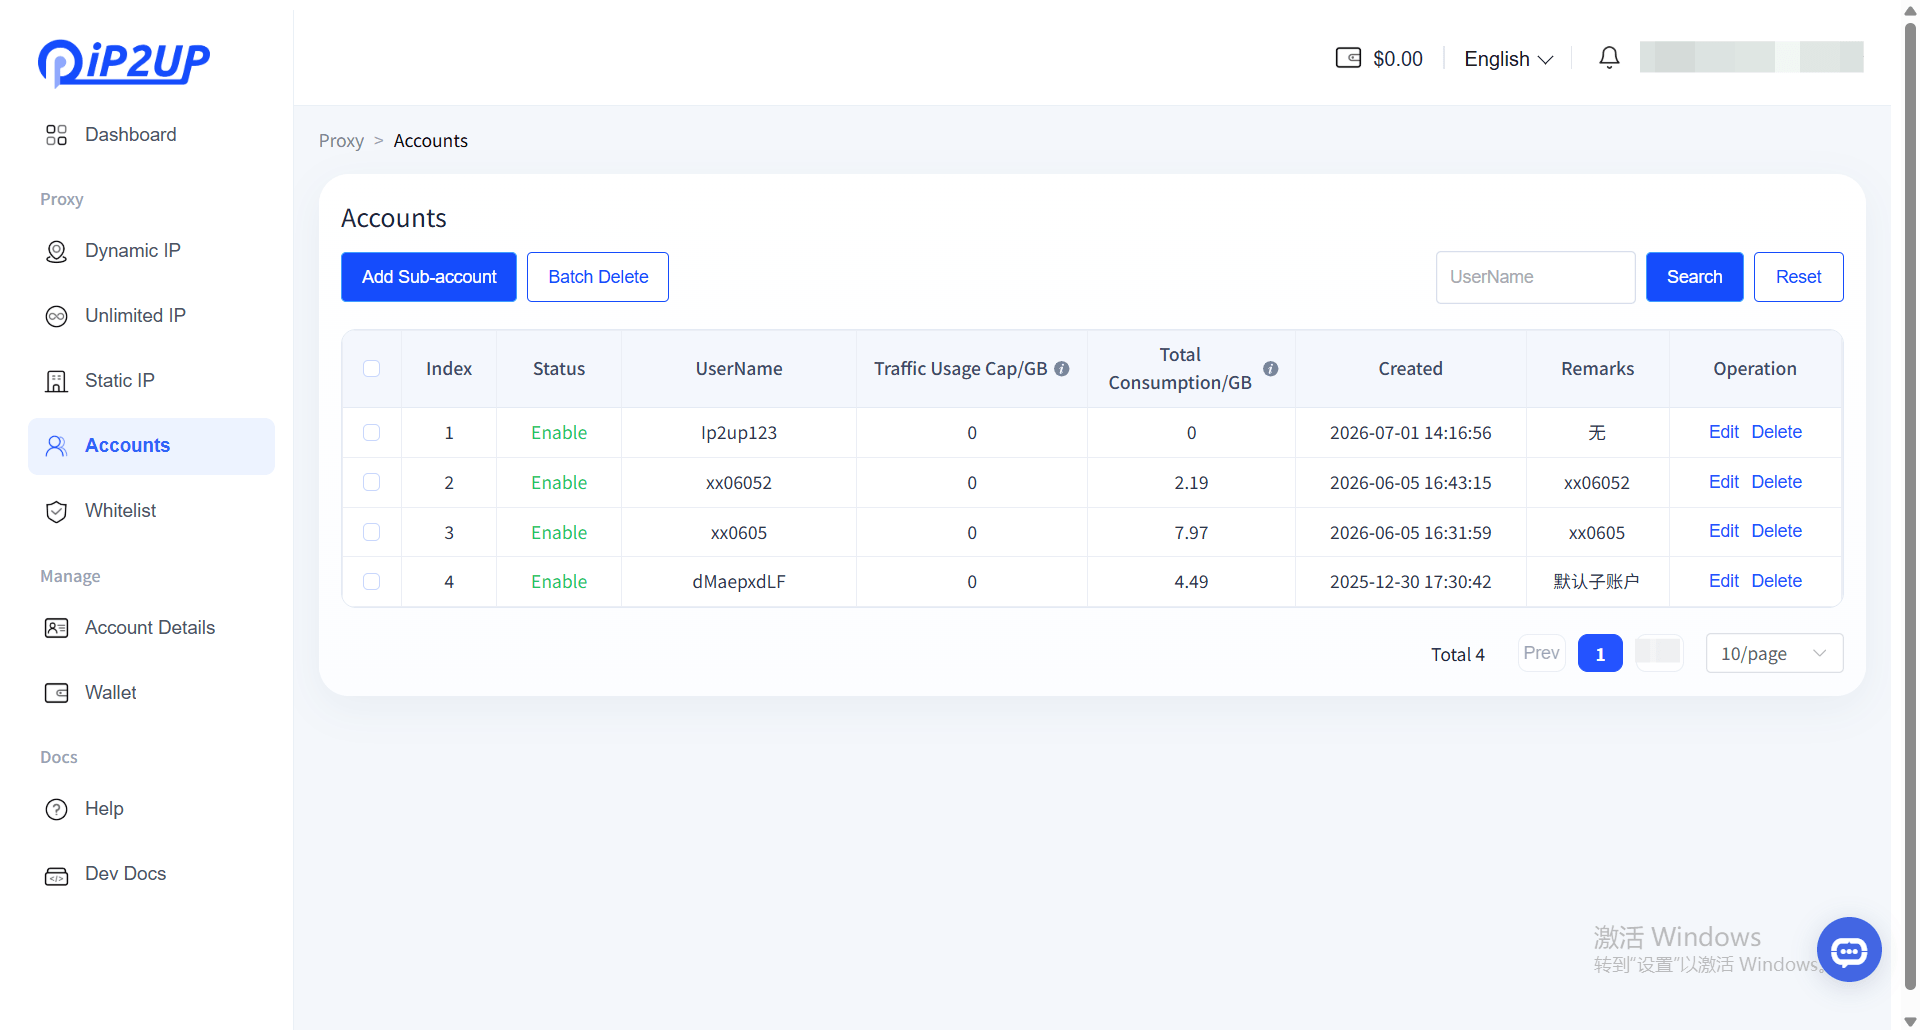Edit the xx06052 account
The image size is (1920, 1030).
tap(1723, 482)
